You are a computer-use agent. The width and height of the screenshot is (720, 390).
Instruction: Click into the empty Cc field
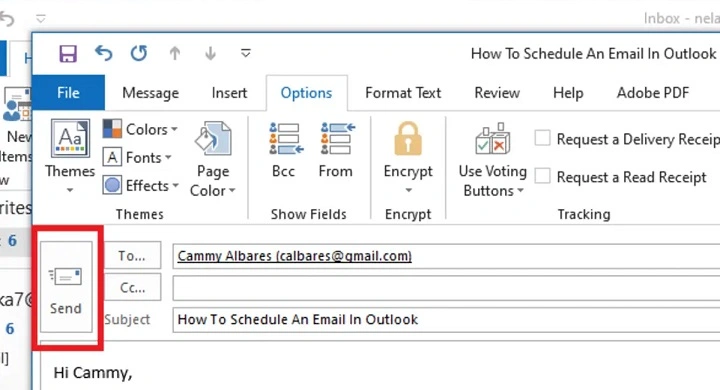[446, 288]
